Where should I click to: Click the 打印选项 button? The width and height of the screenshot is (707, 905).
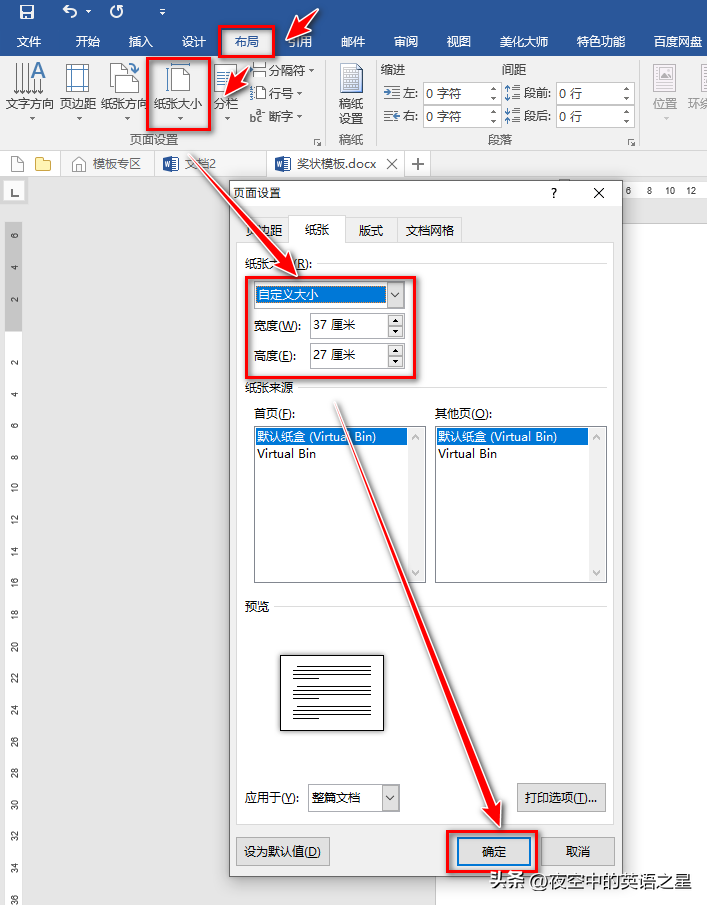tap(561, 798)
